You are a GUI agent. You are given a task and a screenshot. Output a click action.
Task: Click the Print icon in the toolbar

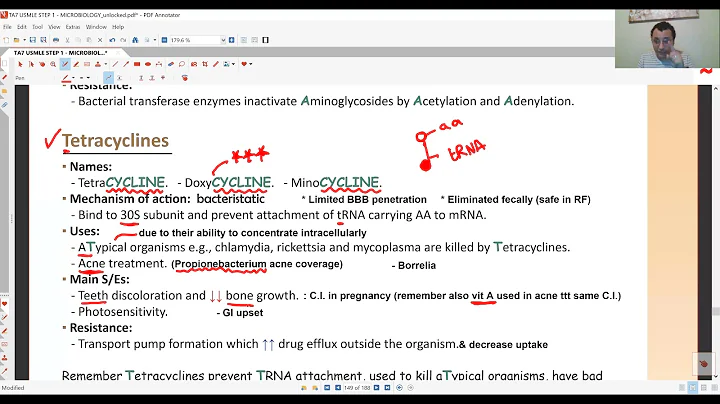coord(56,40)
